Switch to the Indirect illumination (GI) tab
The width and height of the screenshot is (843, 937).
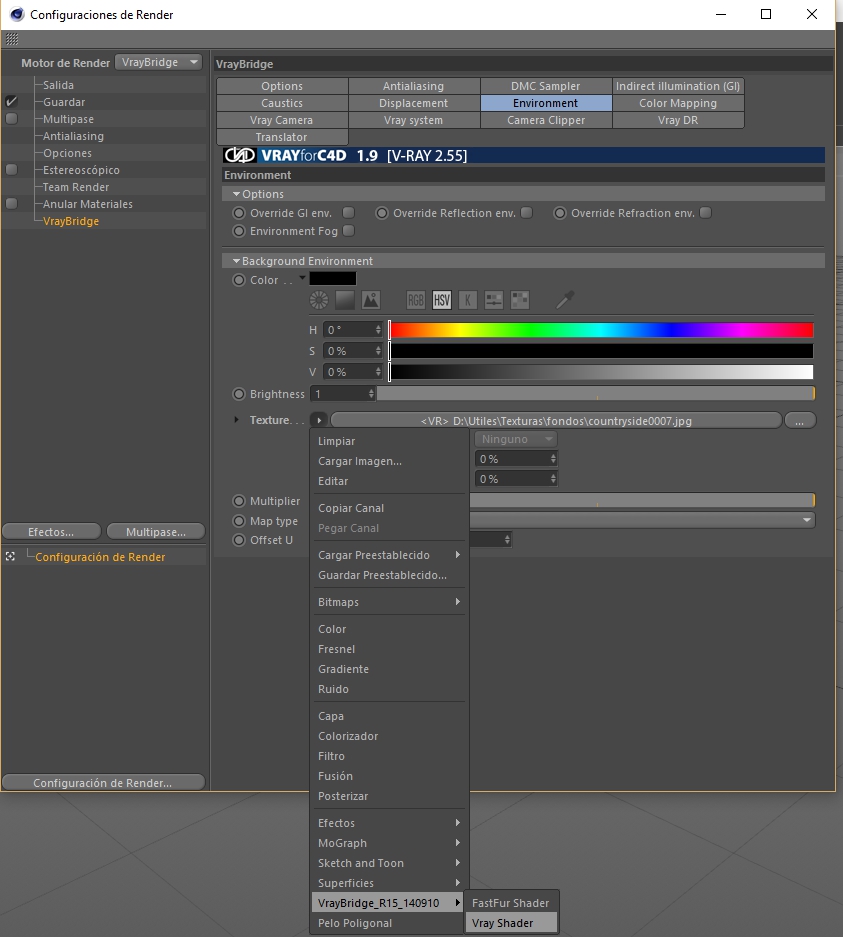pyautogui.click(x=678, y=86)
